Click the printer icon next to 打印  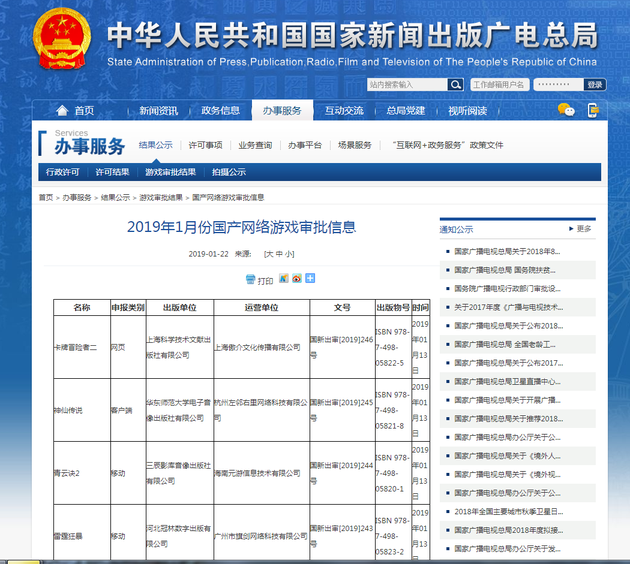point(250,279)
